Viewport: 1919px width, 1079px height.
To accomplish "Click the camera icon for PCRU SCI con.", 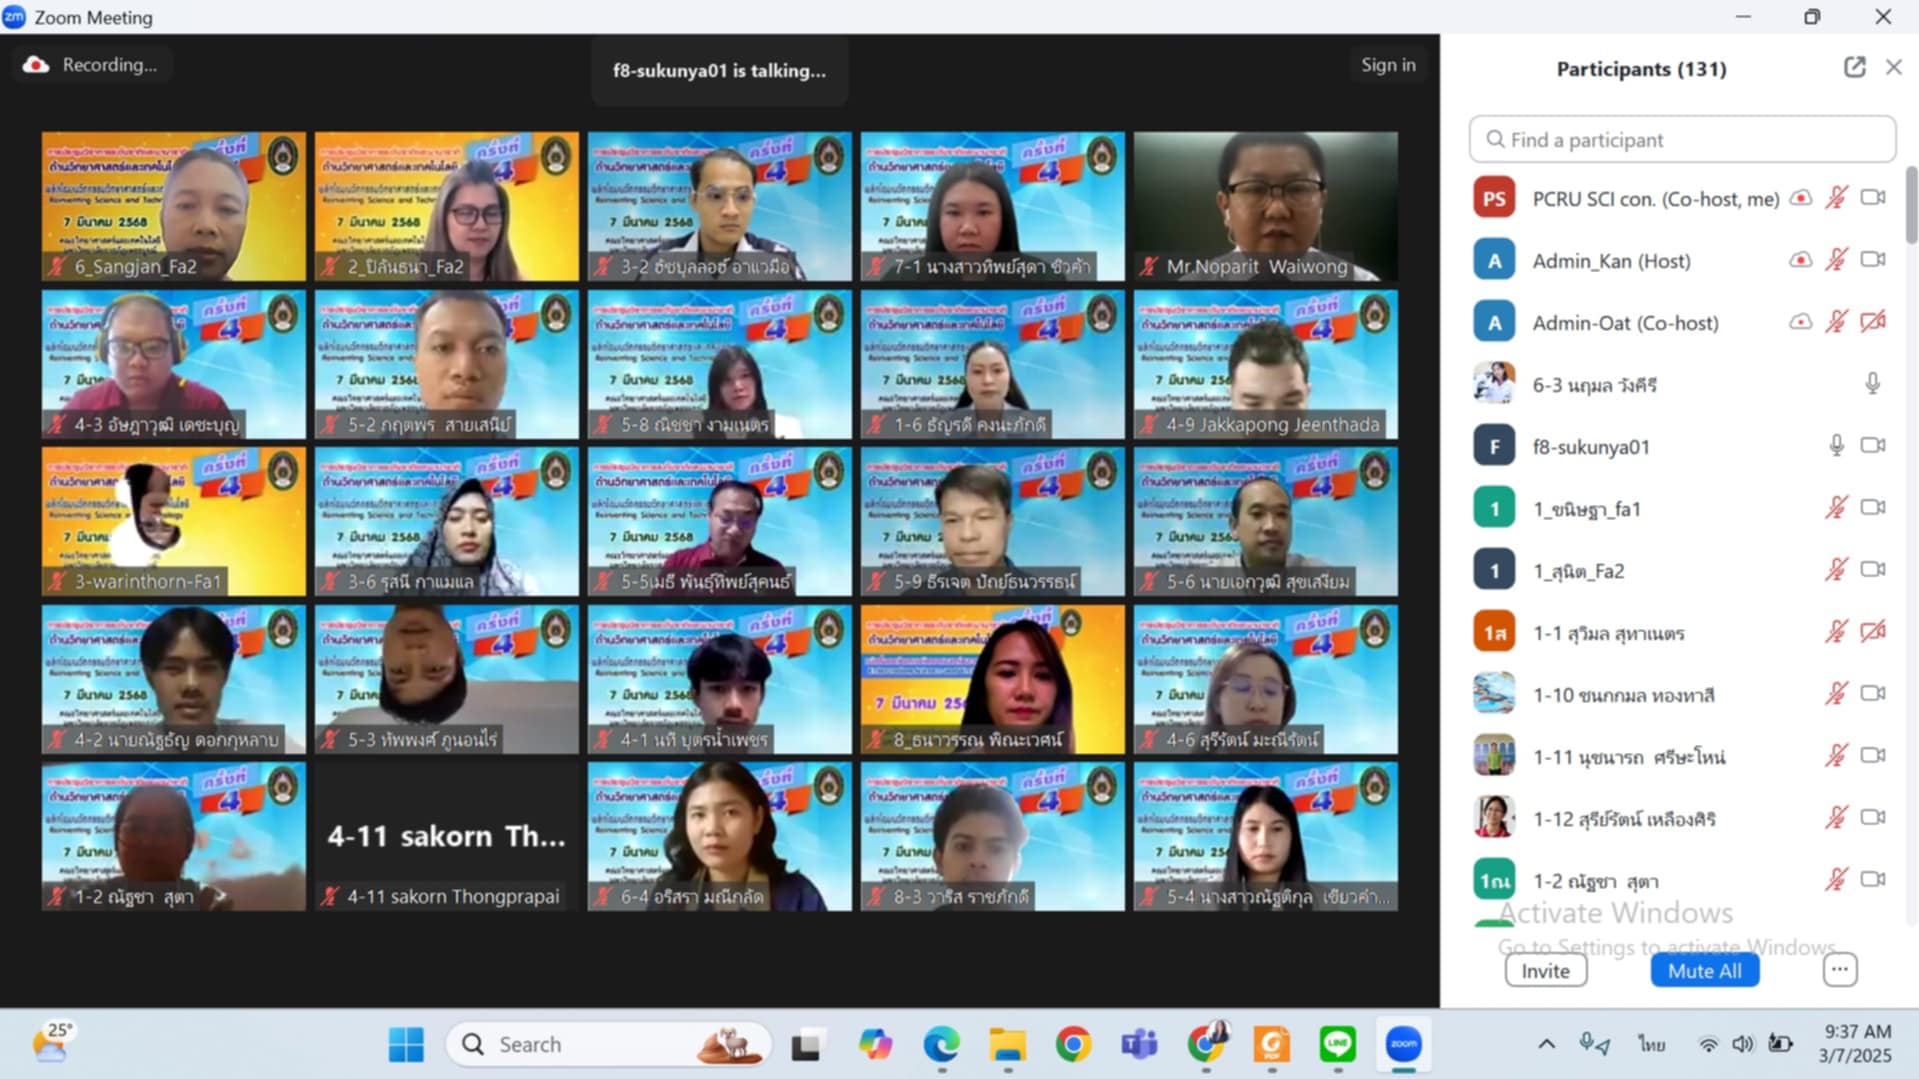I will tap(1873, 198).
